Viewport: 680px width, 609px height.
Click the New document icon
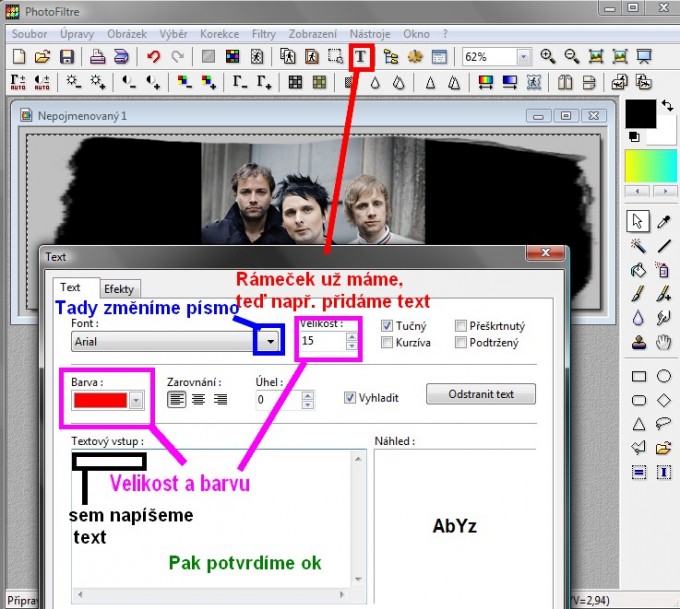click(x=19, y=57)
